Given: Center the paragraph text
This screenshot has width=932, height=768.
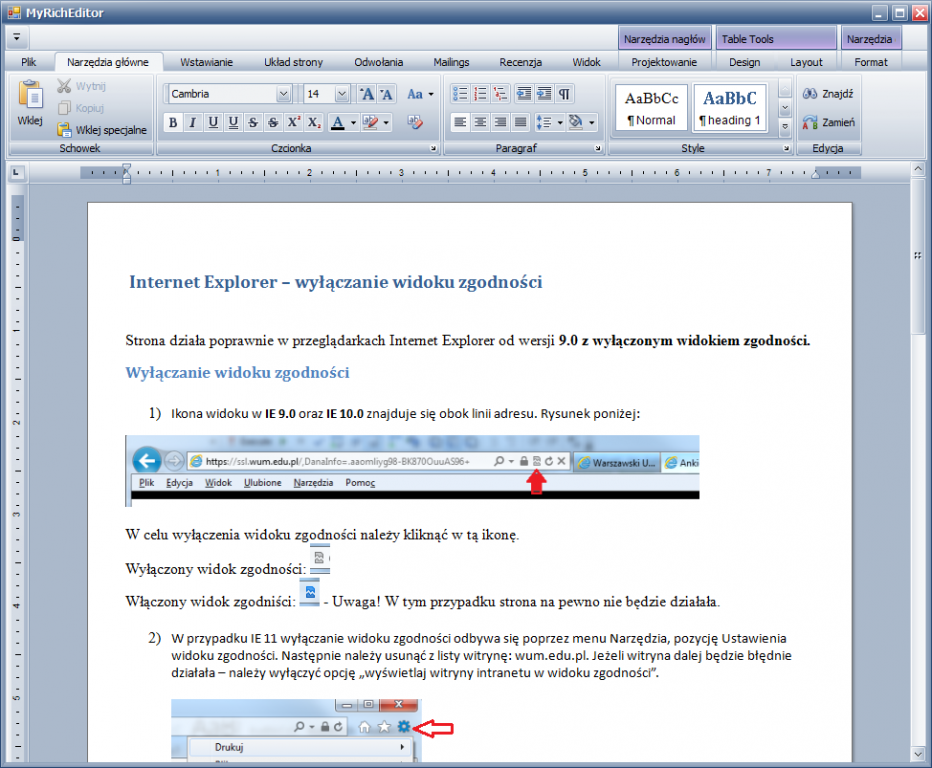Looking at the screenshot, I should (x=480, y=122).
